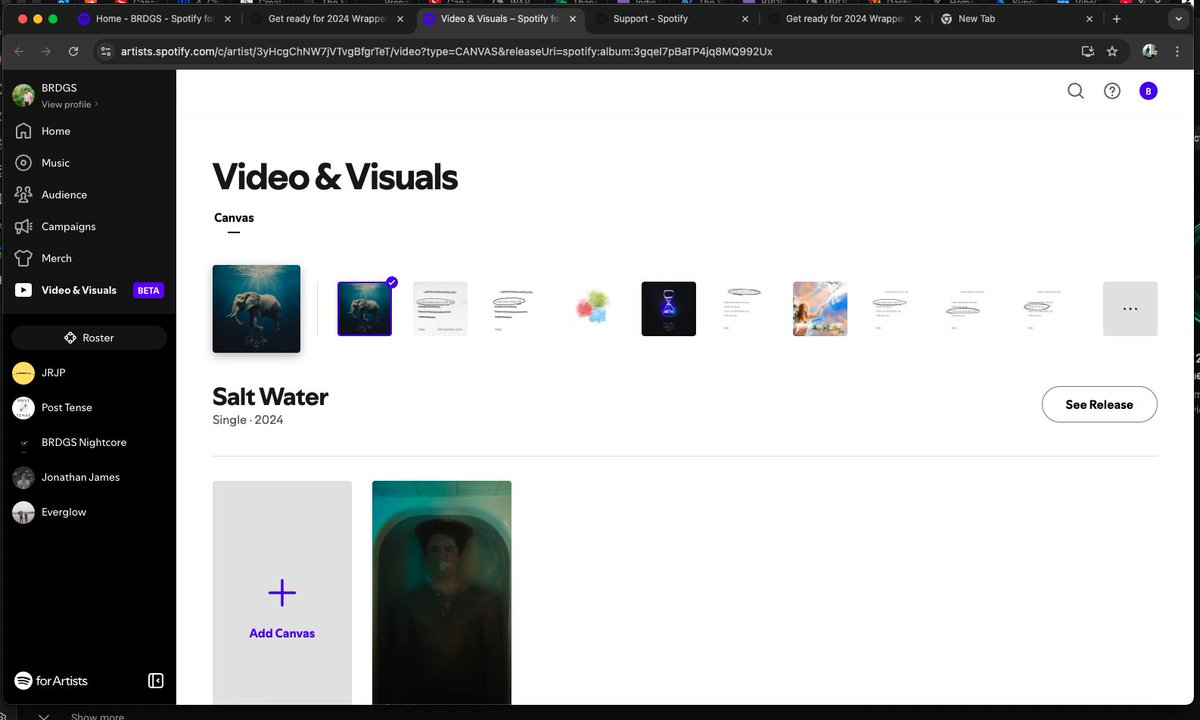View site information icon in address bar
The image size is (1200, 720).
coord(107,51)
